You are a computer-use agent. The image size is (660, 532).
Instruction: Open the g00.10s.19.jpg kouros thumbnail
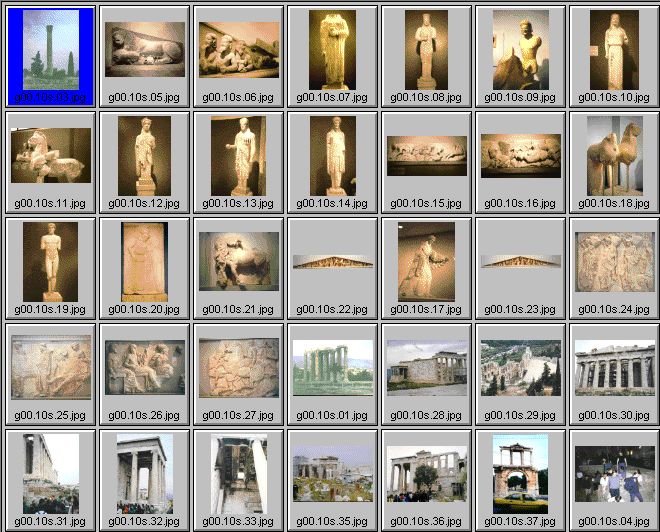pyautogui.click(x=51, y=261)
